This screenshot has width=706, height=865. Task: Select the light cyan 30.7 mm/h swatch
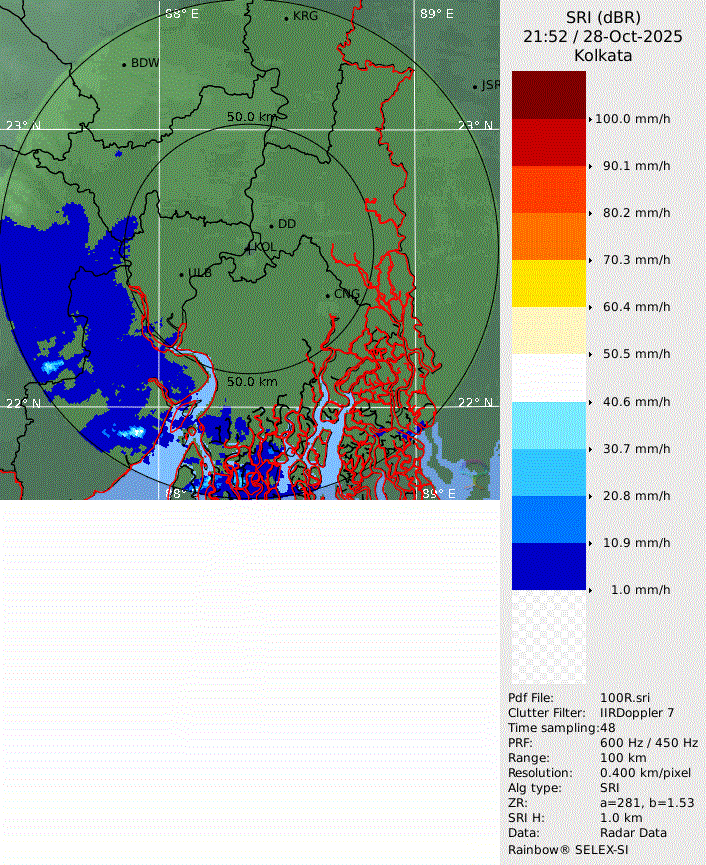(548, 425)
